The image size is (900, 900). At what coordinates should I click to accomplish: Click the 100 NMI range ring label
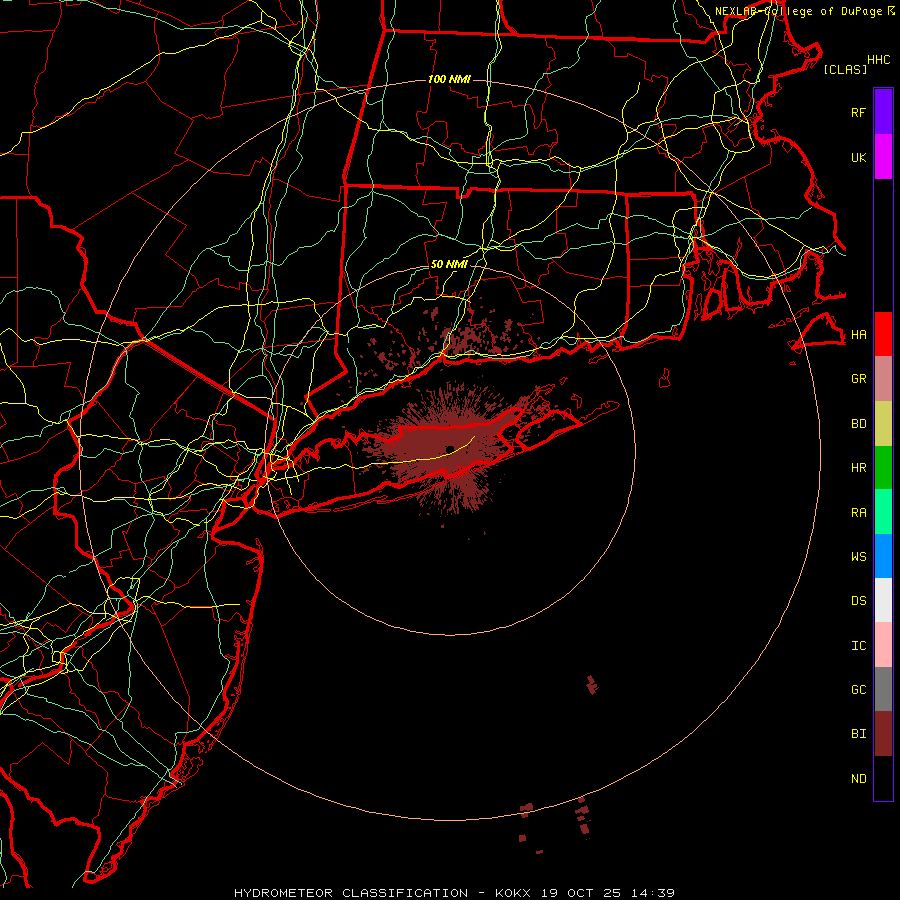pos(449,79)
